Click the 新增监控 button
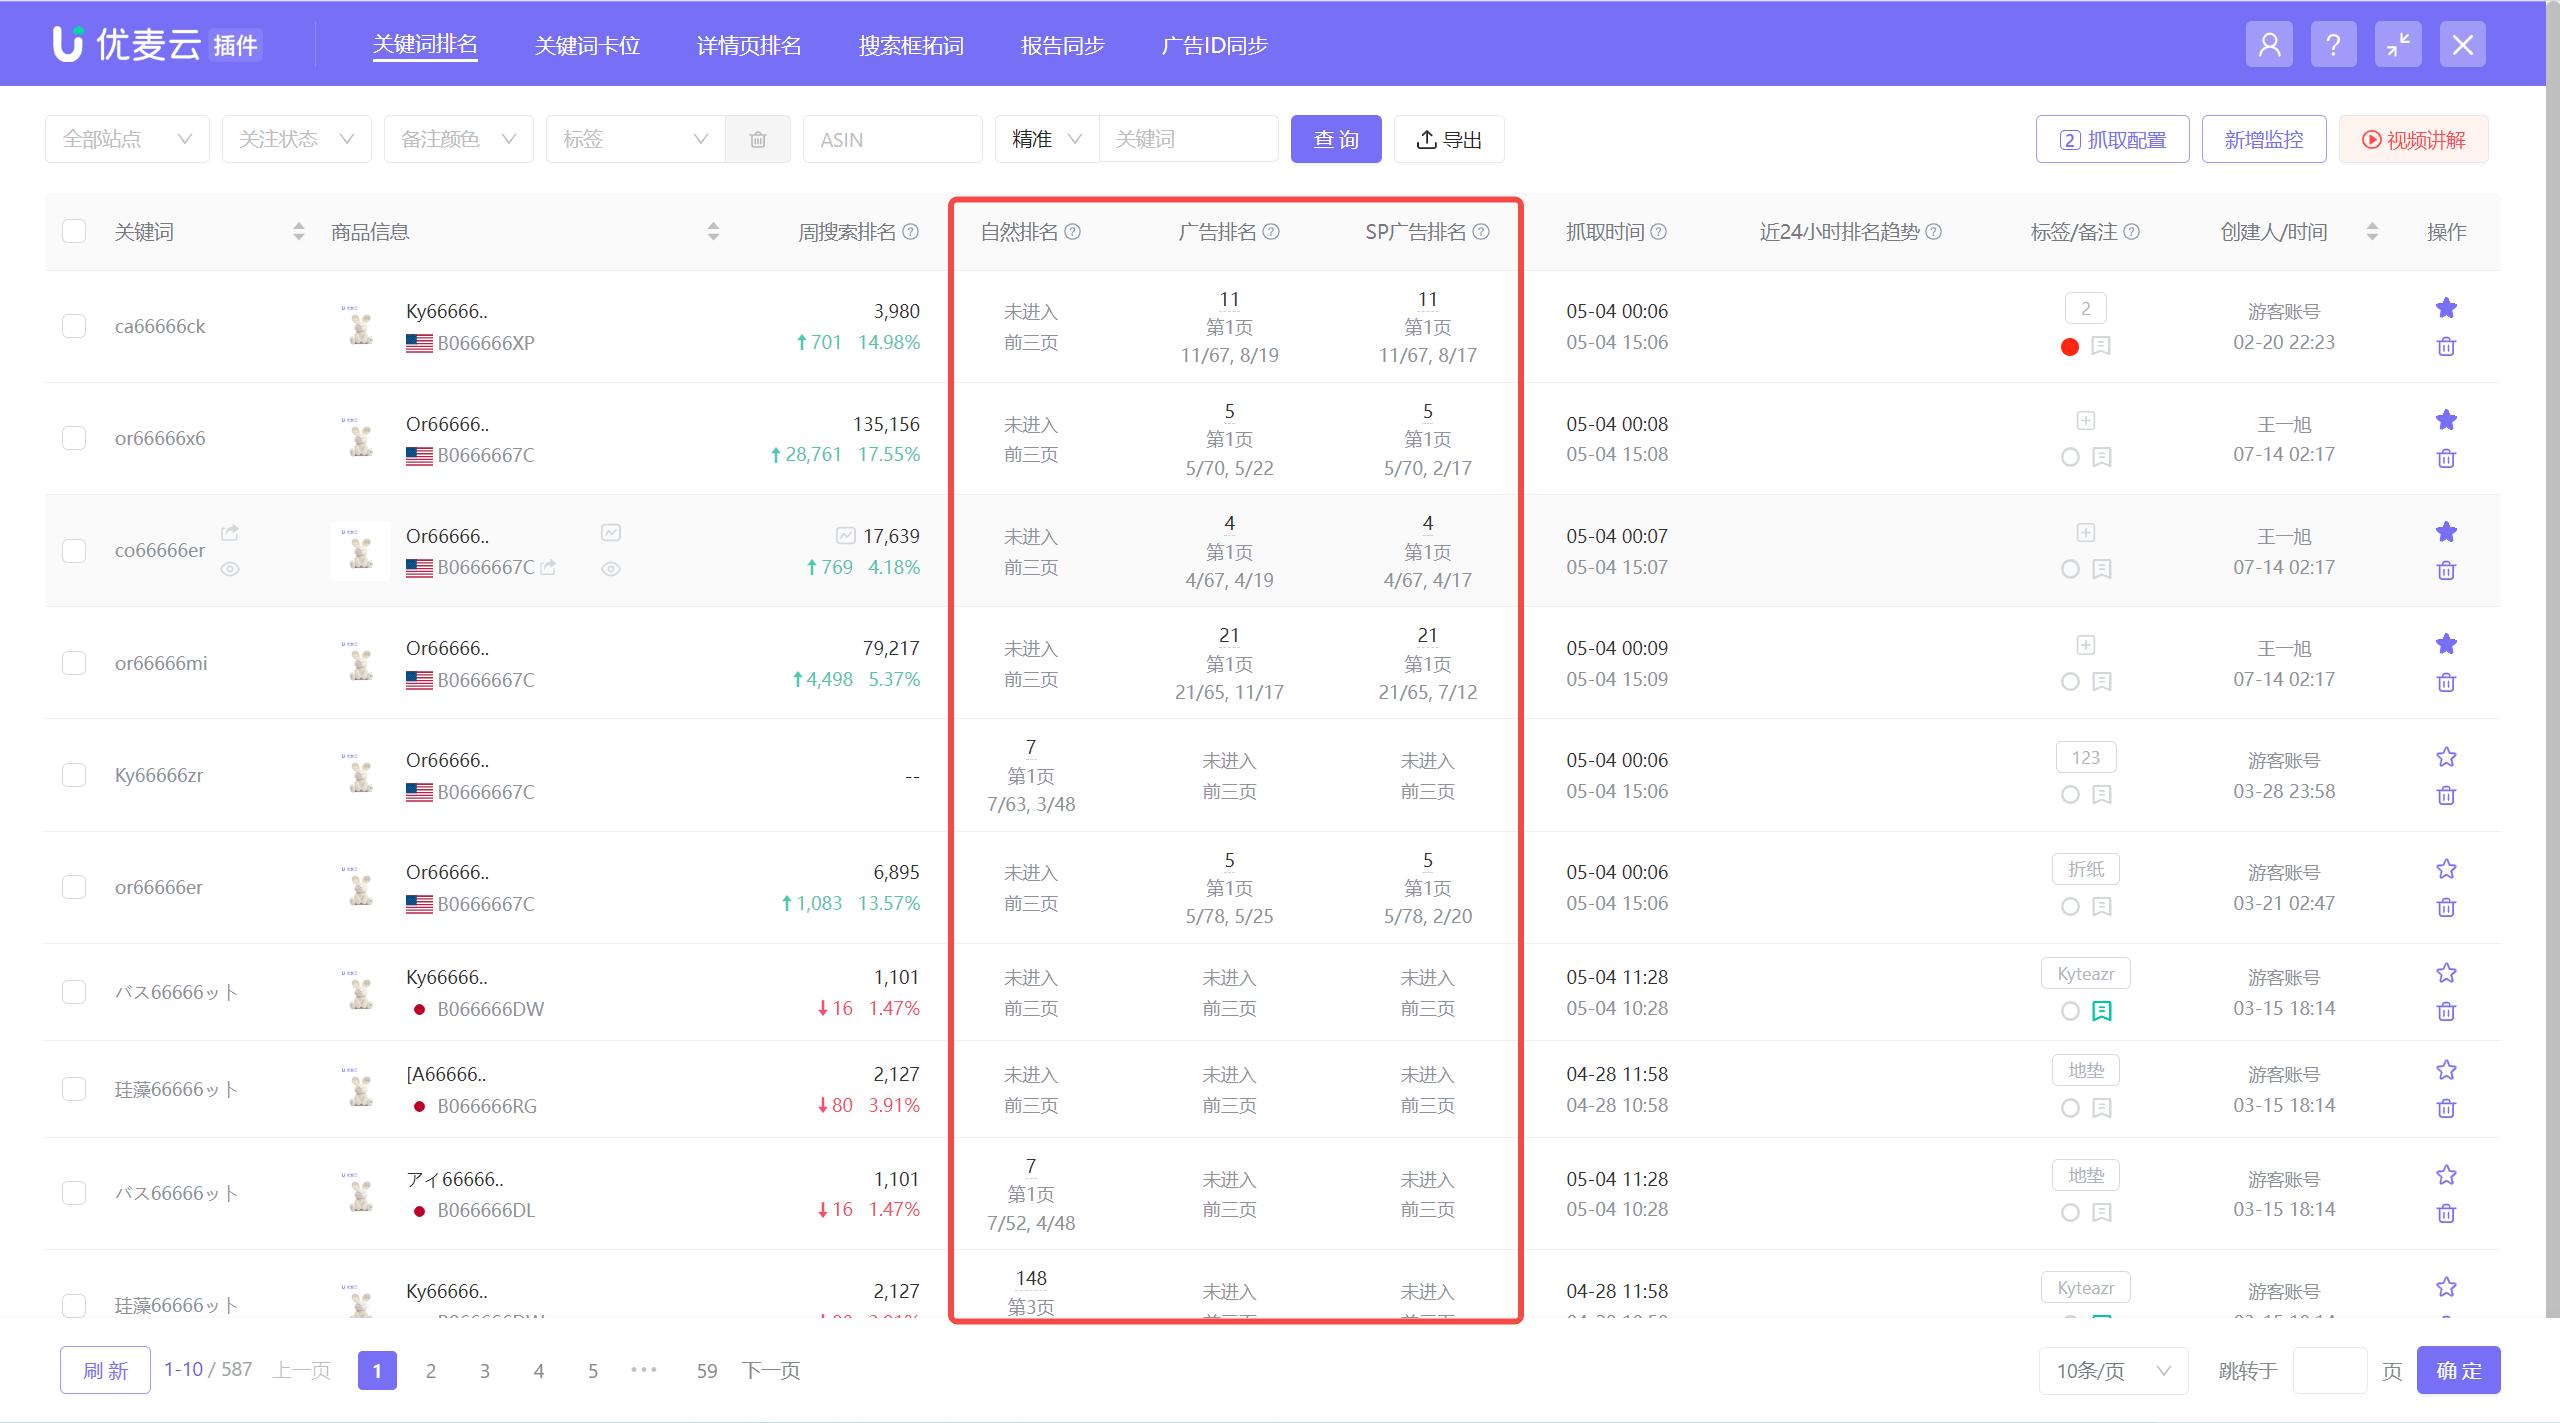Screen dimensions: 2560x1423 click(x=2264, y=138)
